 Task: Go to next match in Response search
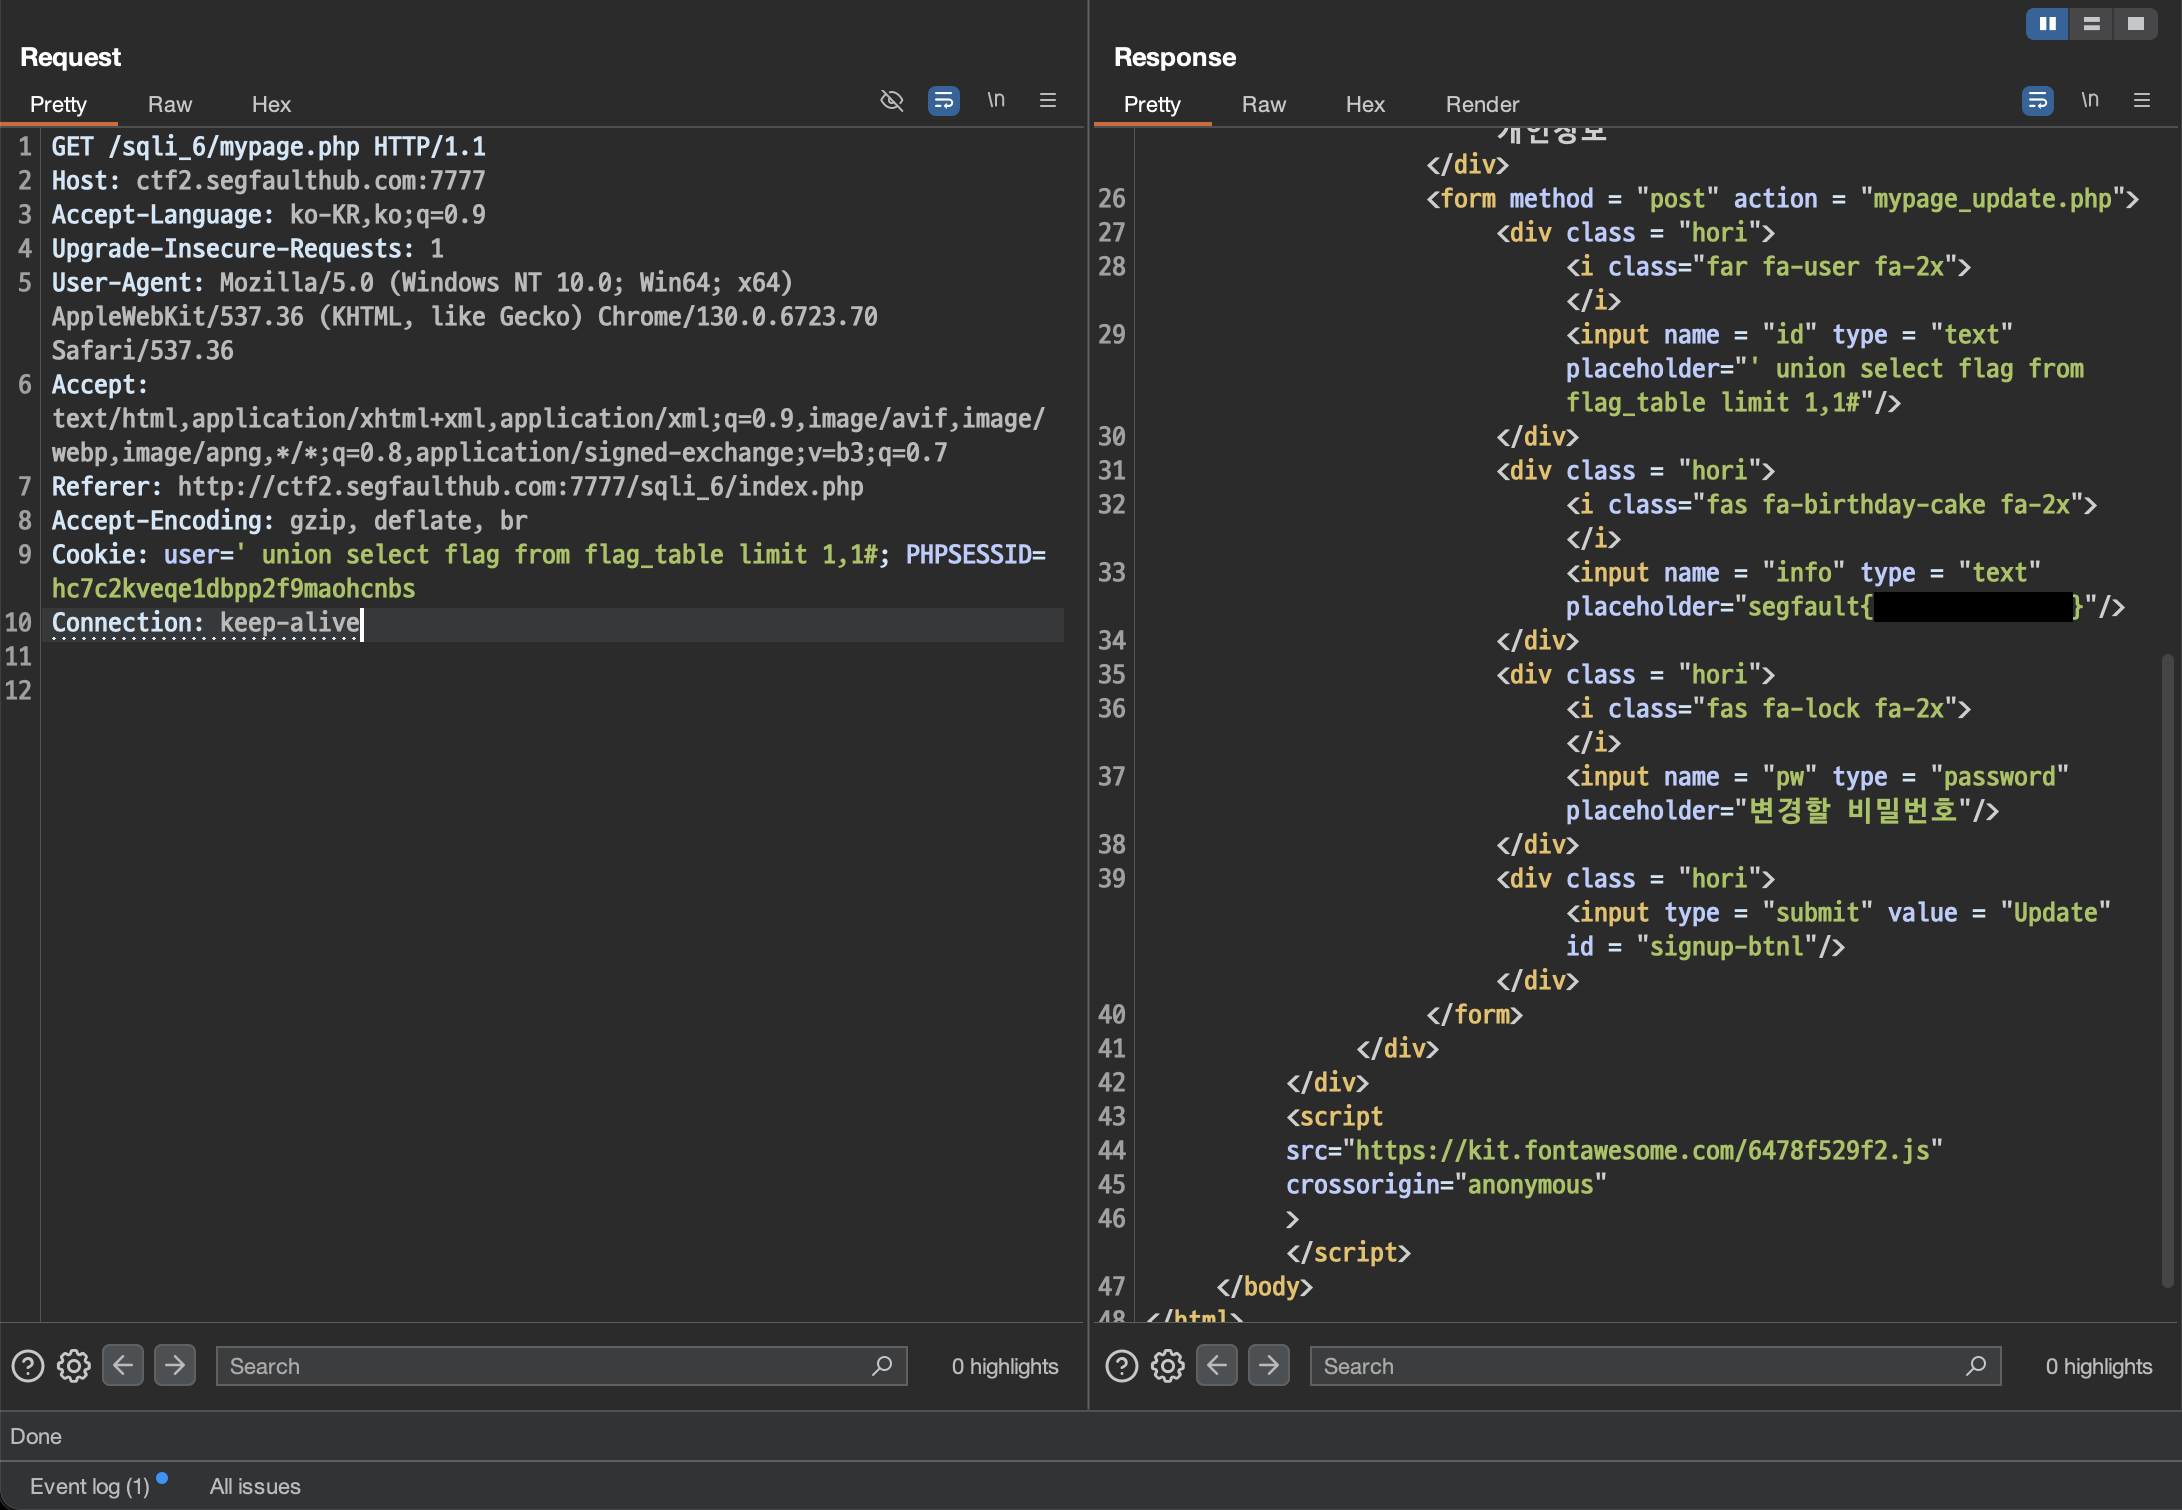[x=1269, y=1366]
